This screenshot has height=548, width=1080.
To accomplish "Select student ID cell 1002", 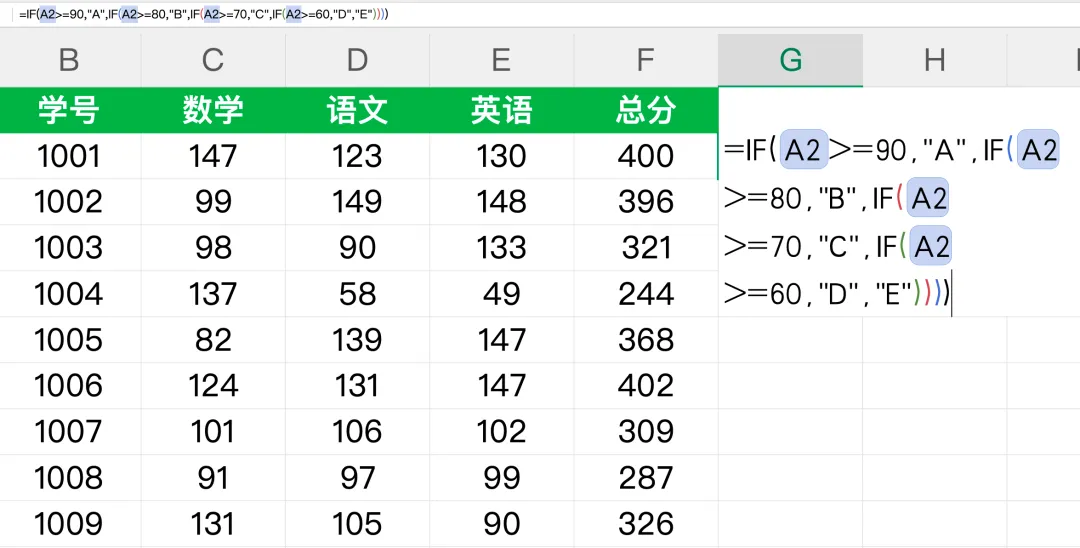I will tap(69, 202).
